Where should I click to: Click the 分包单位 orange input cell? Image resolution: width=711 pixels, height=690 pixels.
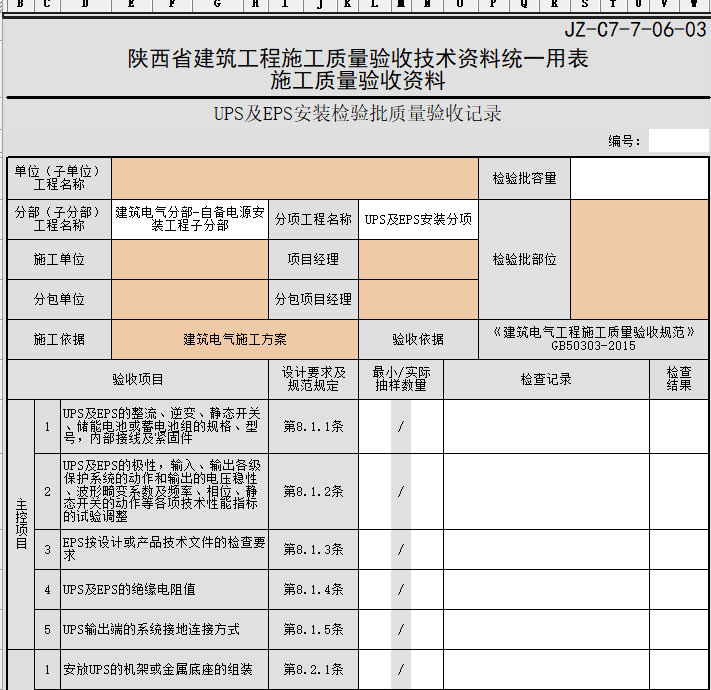coord(190,299)
